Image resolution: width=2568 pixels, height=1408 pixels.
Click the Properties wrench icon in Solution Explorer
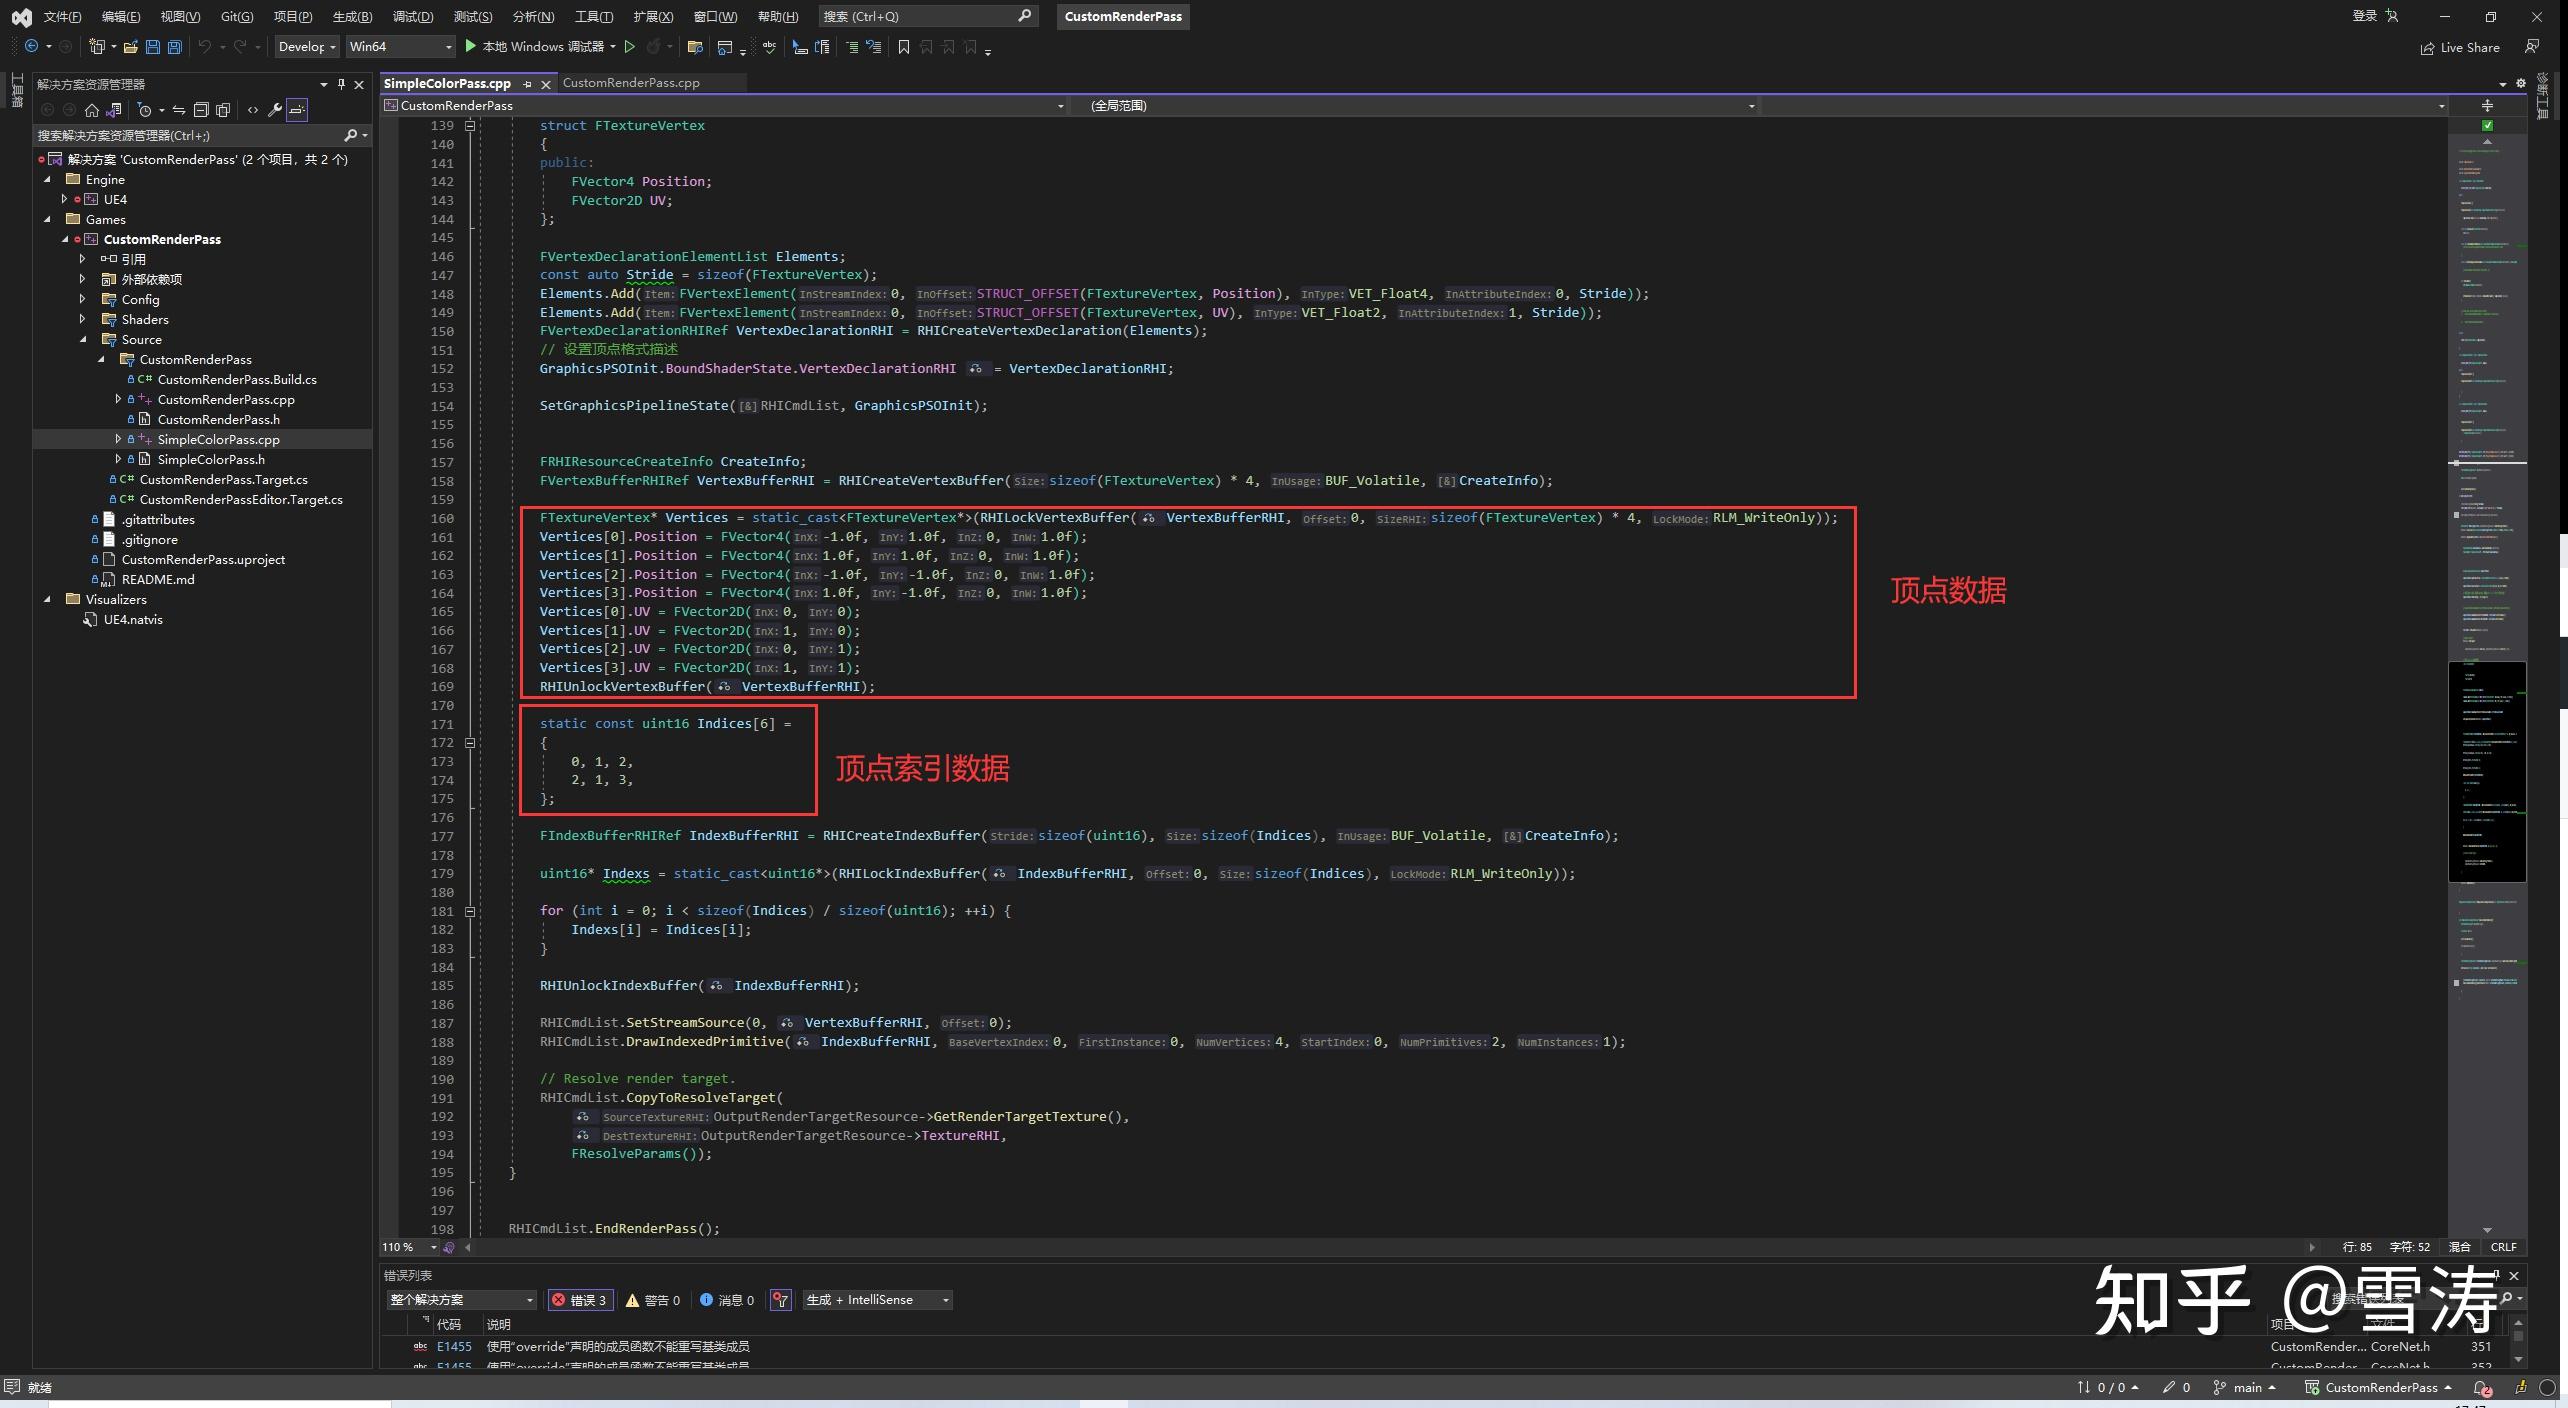[277, 110]
